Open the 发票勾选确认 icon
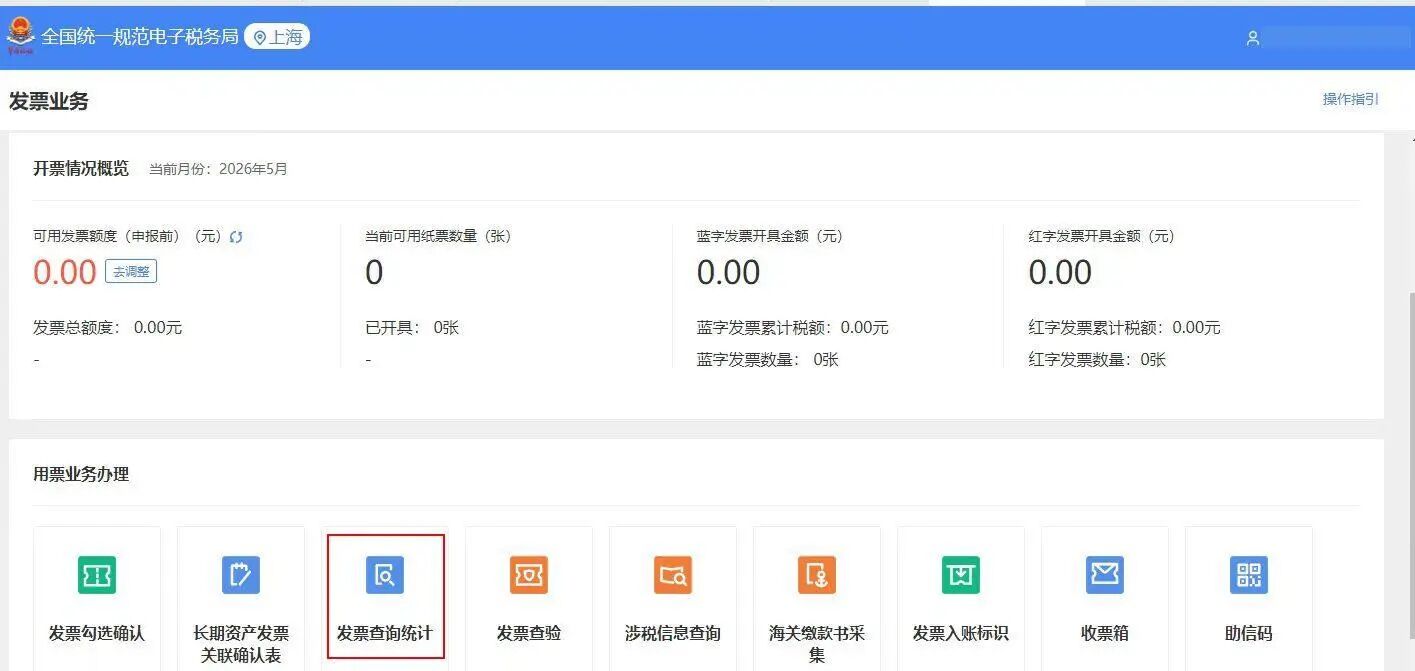This screenshot has width=1415, height=671. click(x=97, y=575)
